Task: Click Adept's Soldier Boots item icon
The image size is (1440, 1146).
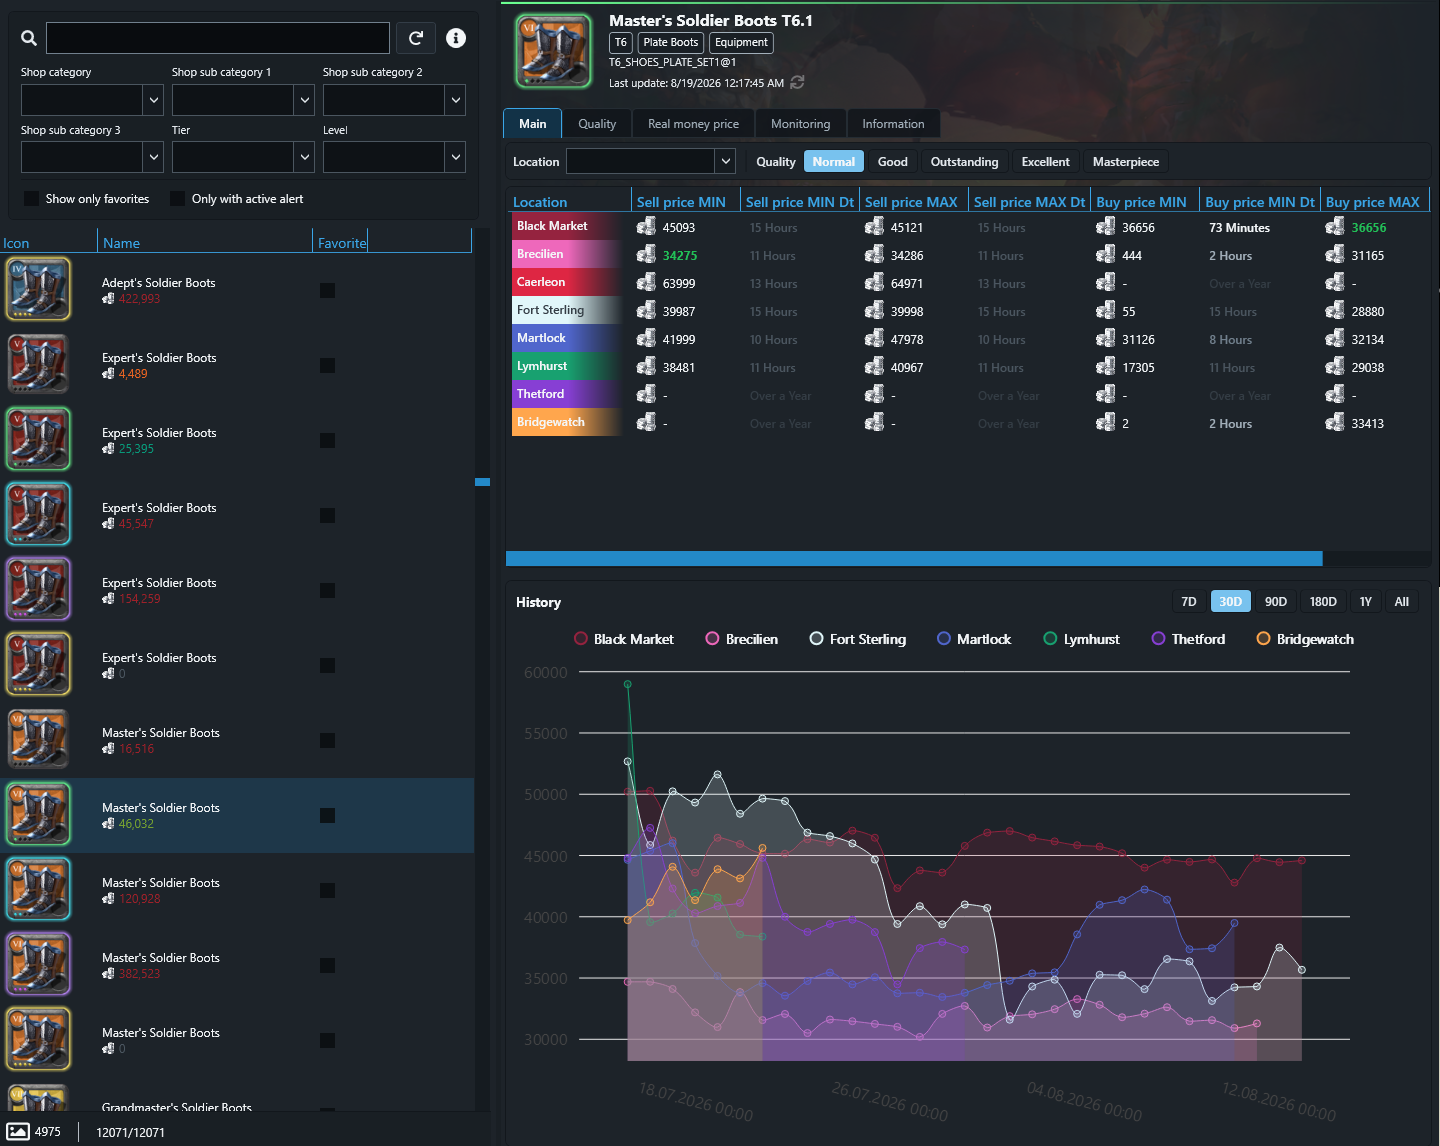Action: click(x=39, y=289)
